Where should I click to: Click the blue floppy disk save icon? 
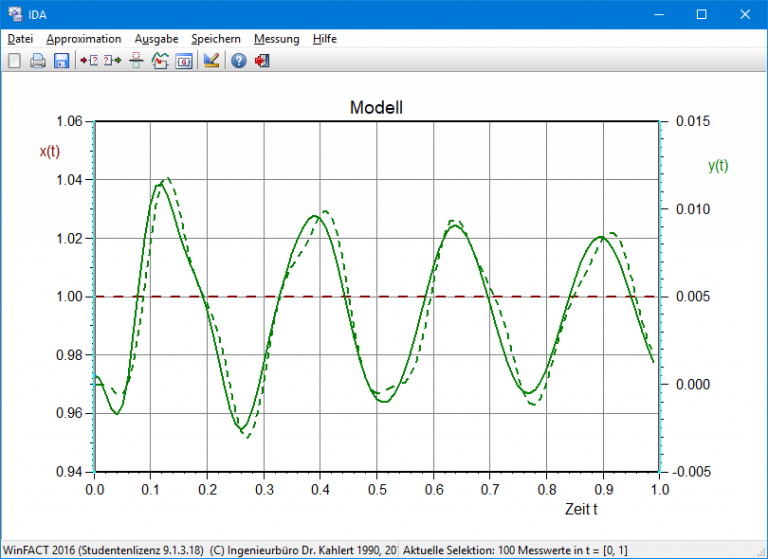pyautogui.click(x=61, y=61)
